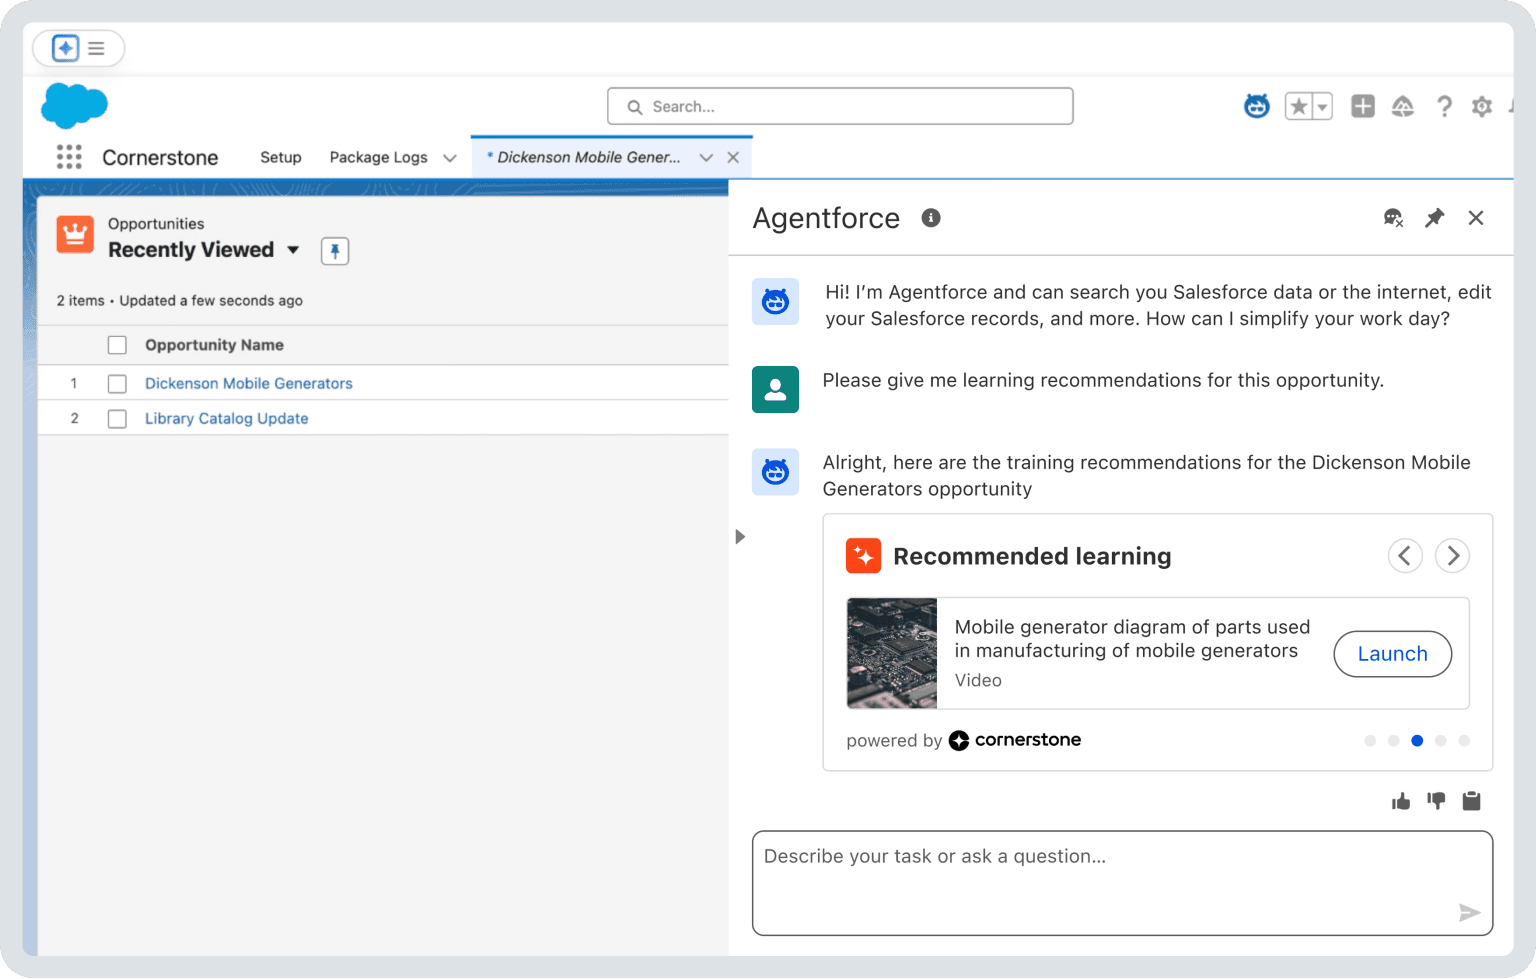Open Salesforce global search setup icon

[636, 106]
